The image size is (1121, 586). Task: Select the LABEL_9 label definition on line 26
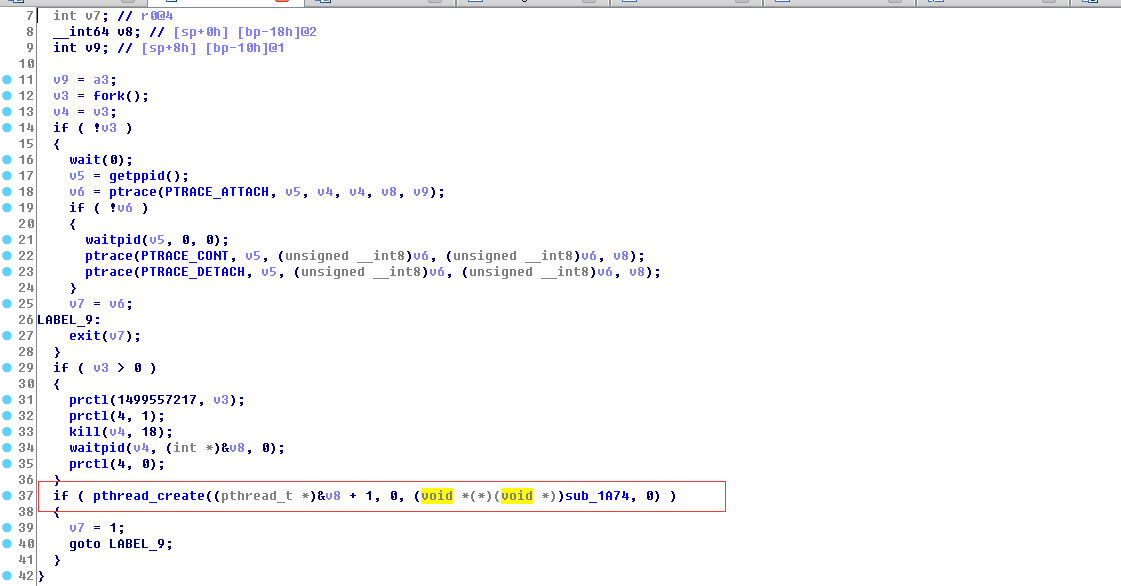(68, 320)
